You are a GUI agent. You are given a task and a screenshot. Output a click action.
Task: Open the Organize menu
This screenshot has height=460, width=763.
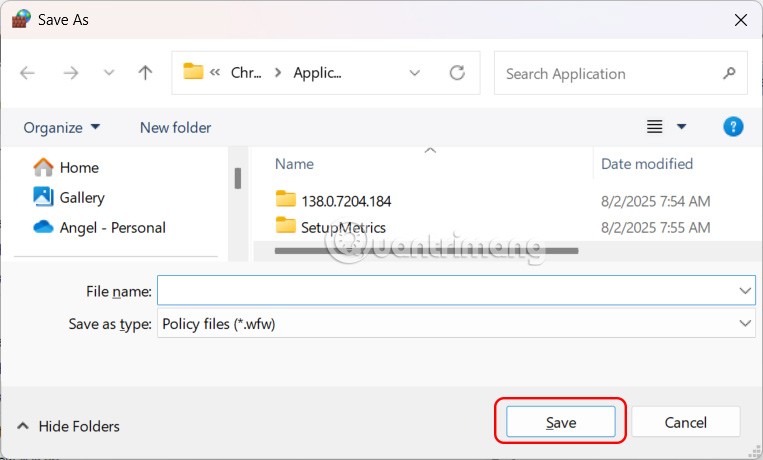coord(62,127)
